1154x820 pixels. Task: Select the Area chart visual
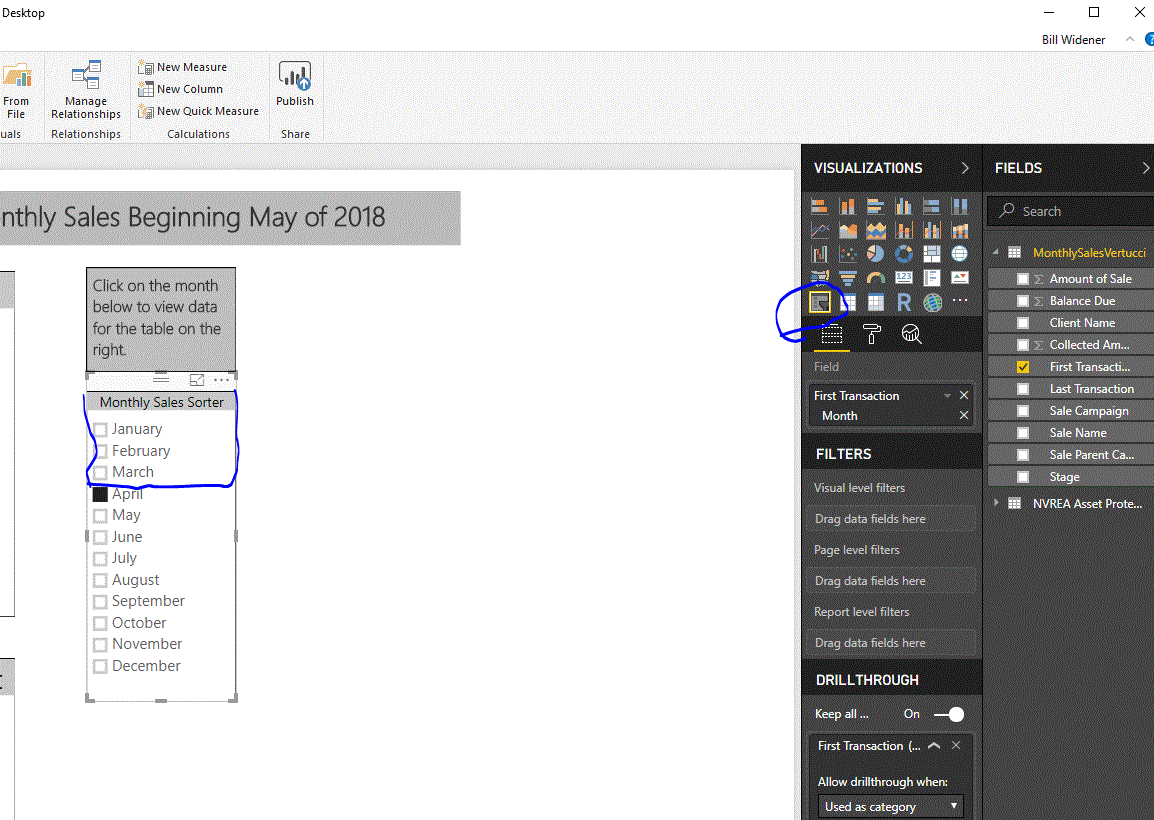[847, 230]
